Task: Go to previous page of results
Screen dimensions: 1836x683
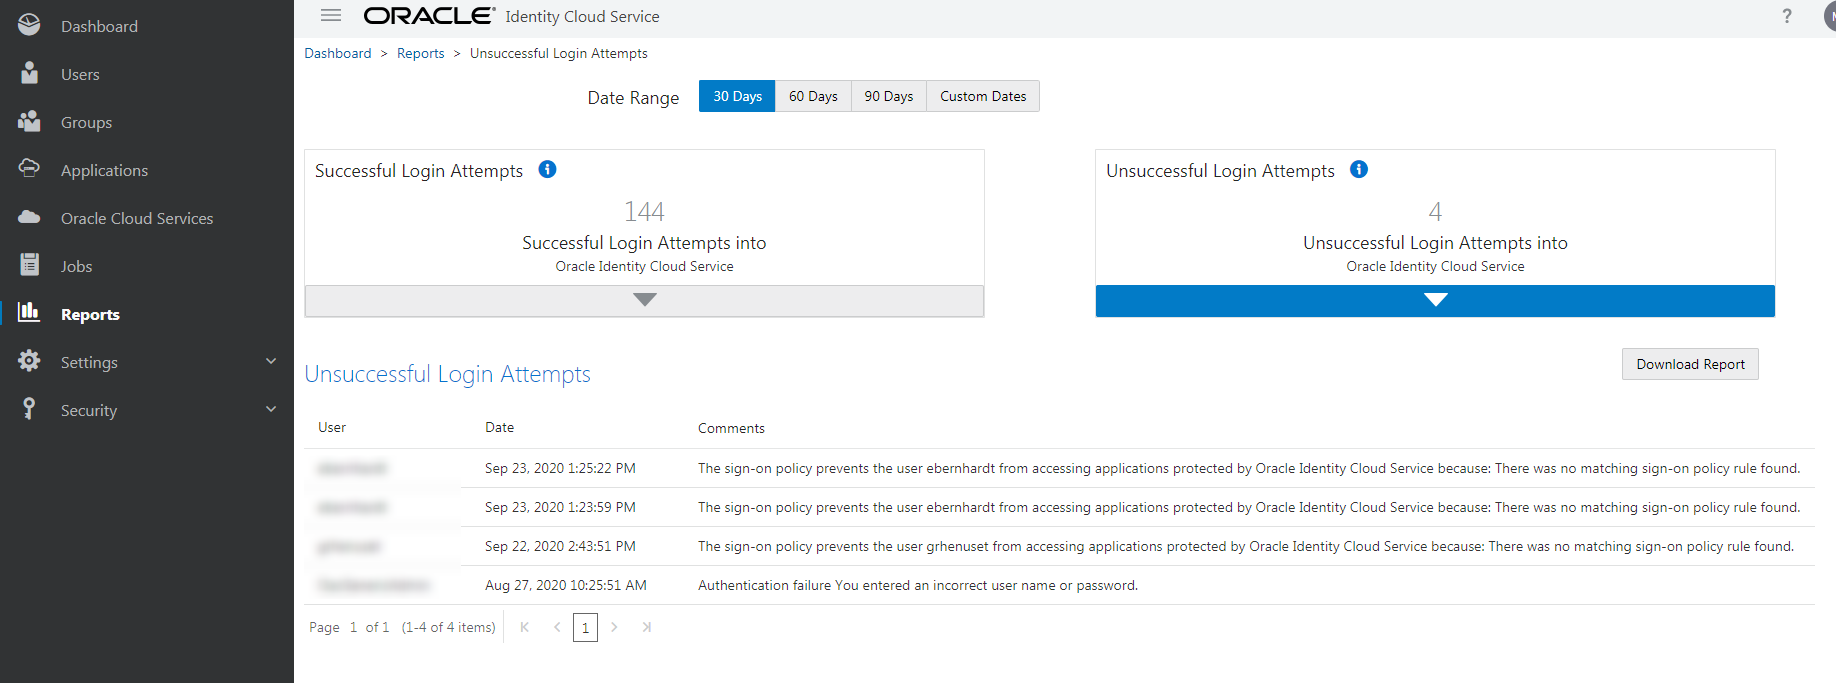Action: pos(557,627)
